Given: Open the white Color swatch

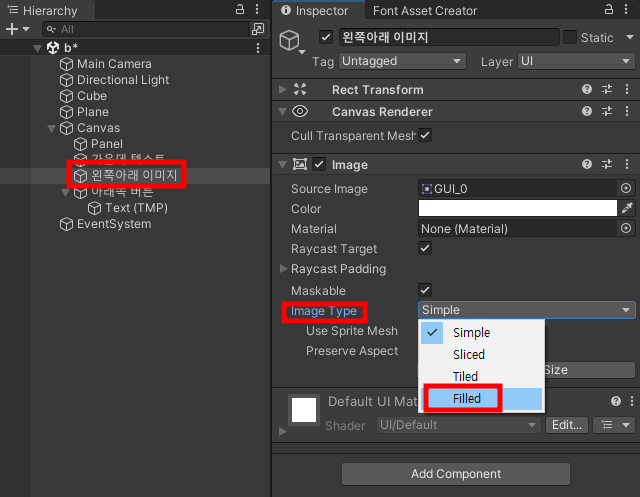Looking at the screenshot, I should pyautogui.click(x=518, y=208).
